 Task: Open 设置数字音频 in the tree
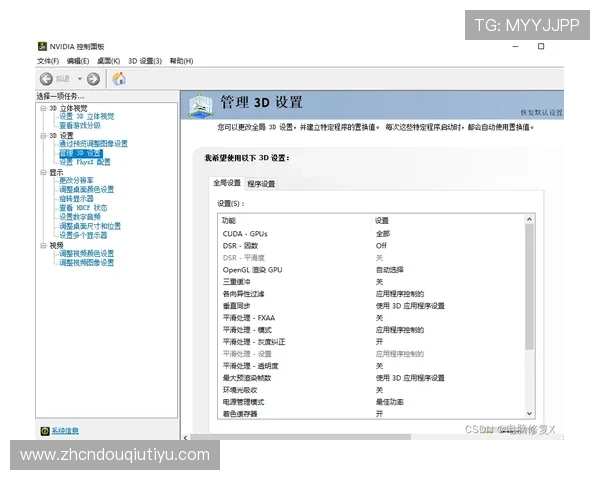tap(80, 217)
